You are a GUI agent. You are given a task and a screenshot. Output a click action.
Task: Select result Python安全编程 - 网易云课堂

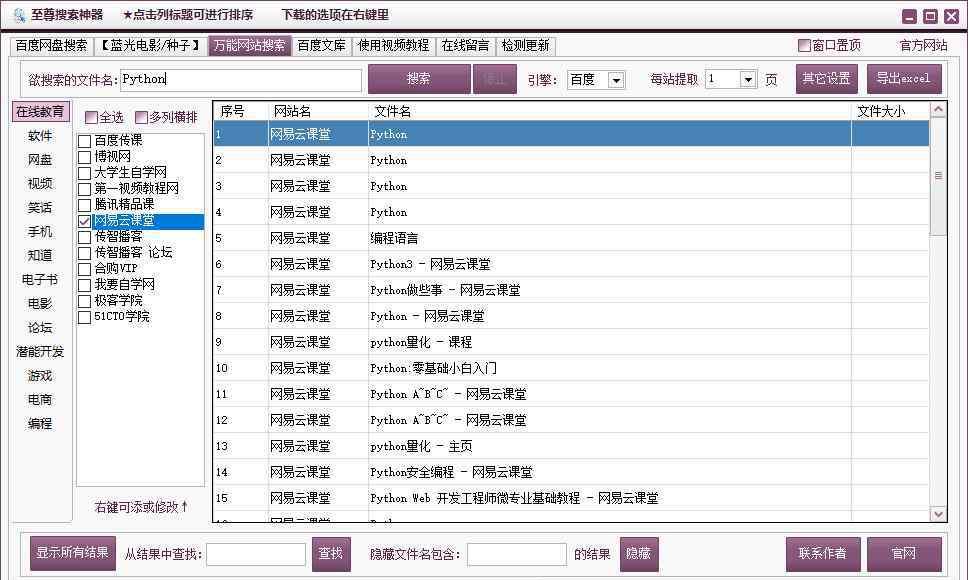(x=572, y=472)
